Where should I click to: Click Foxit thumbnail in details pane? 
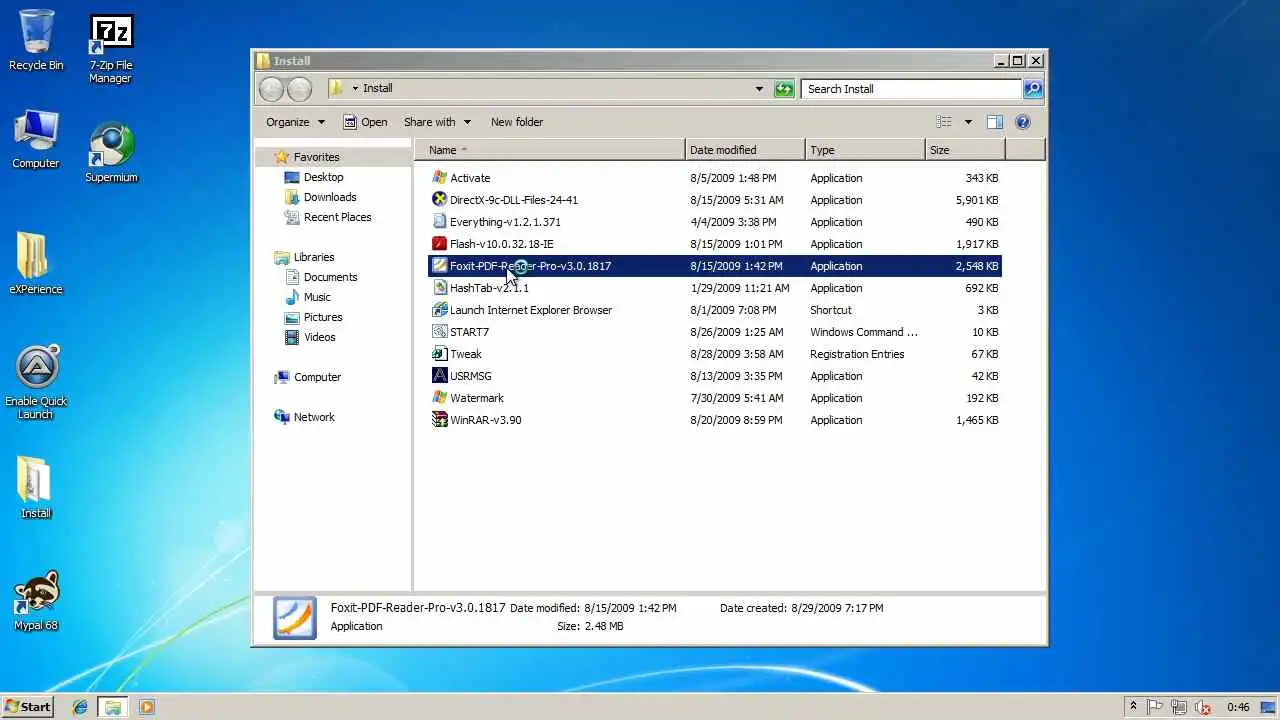(x=295, y=617)
